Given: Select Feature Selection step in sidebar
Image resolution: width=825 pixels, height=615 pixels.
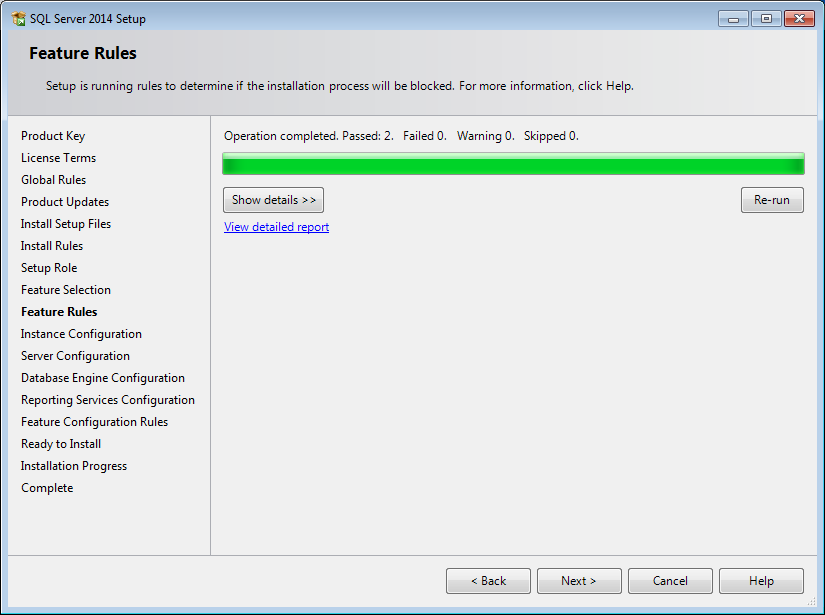Looking at the screenshot, I should click(66, 290).
